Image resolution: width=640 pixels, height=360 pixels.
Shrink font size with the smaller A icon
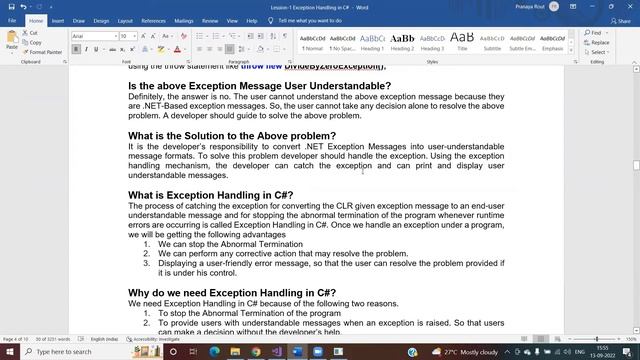[x=153, y=36]
